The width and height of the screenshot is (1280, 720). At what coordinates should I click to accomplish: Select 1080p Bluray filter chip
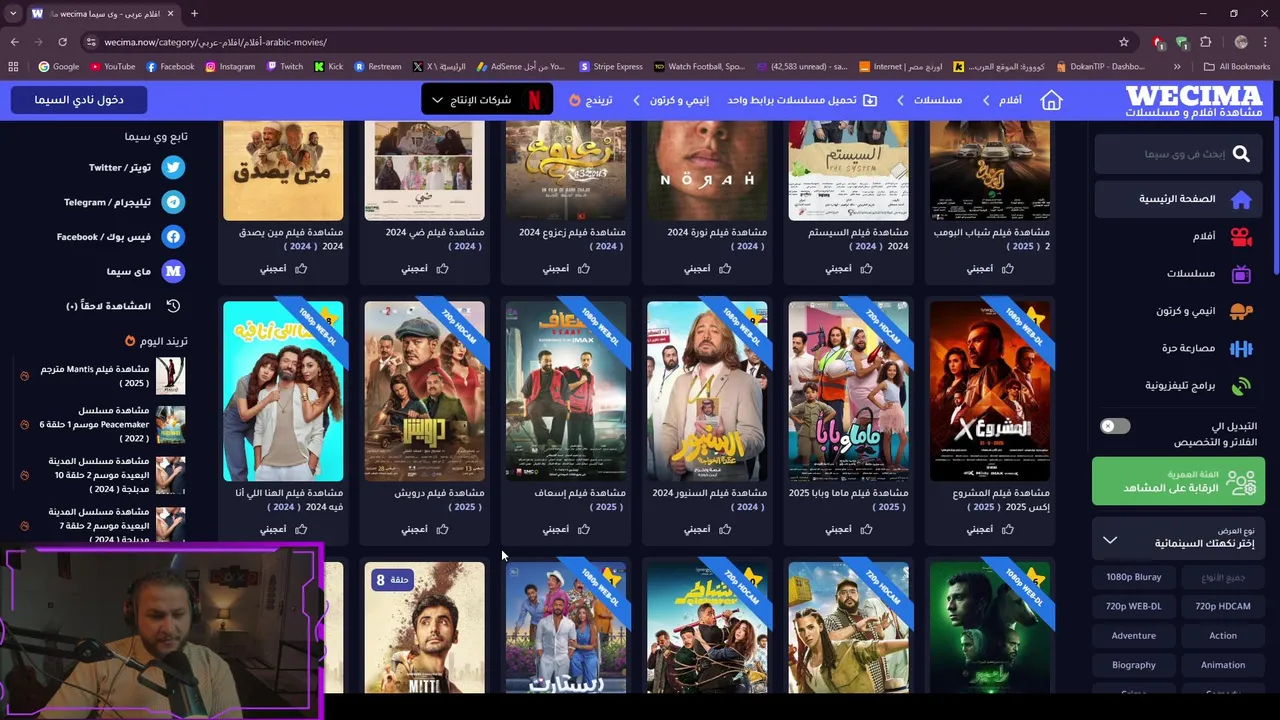[1133, 577]
